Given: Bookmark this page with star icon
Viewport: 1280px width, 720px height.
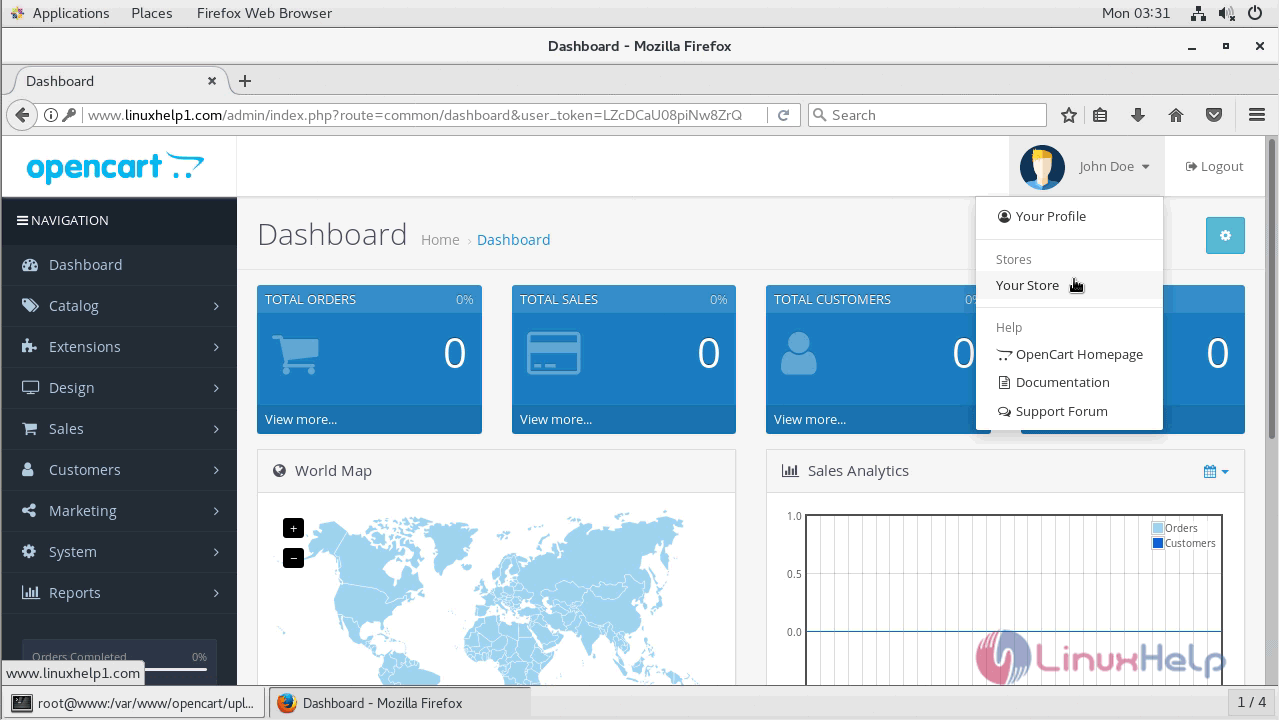Looking at the screenshot, I should (1069, 115).
